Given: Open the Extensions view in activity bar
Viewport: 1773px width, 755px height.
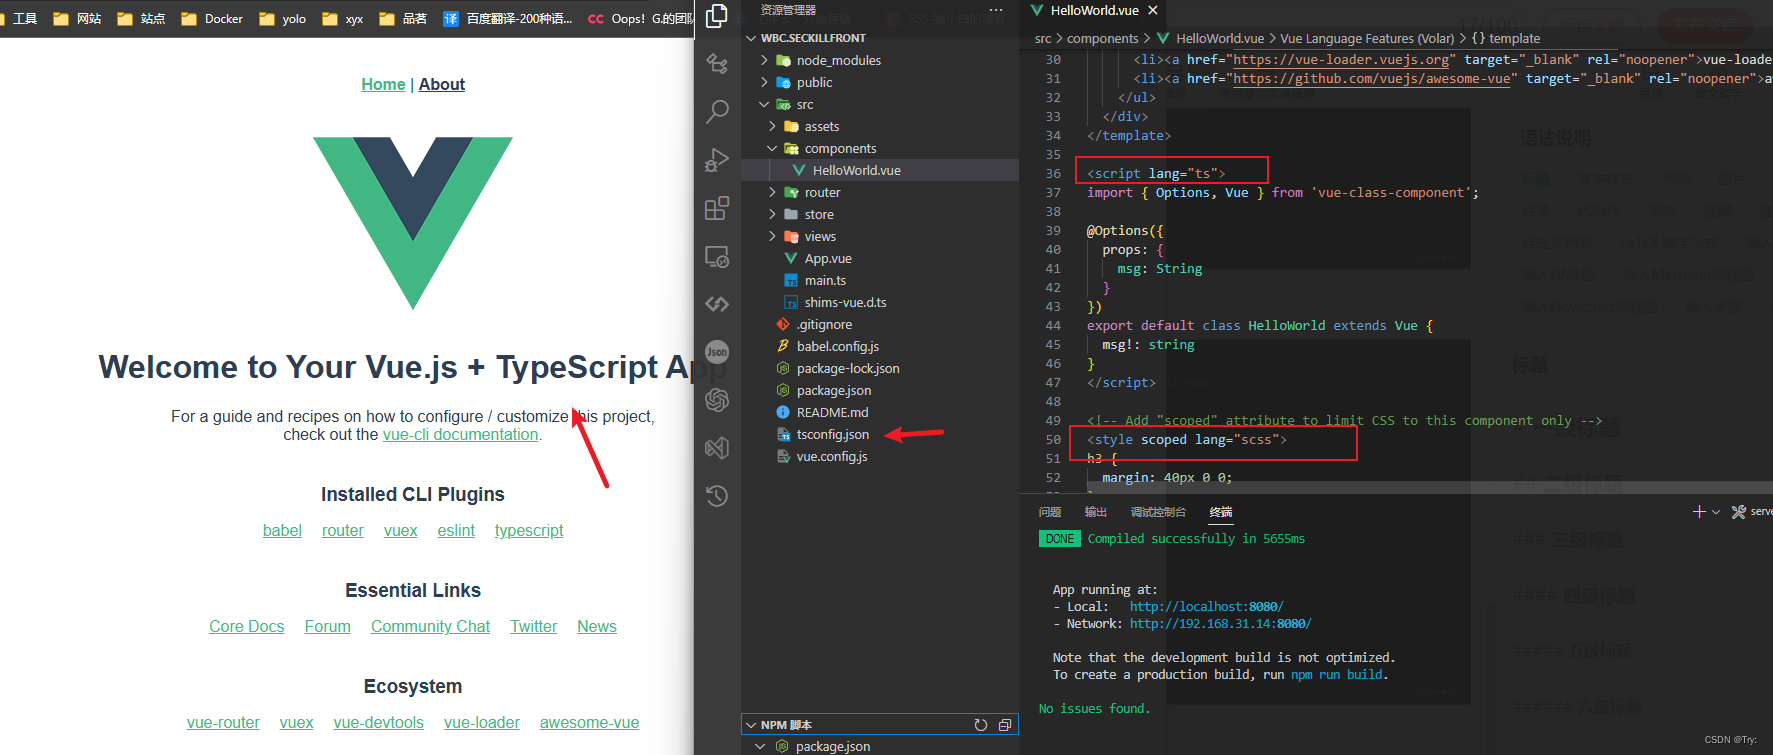Looking at the screenshot, I should coord(717,208).
